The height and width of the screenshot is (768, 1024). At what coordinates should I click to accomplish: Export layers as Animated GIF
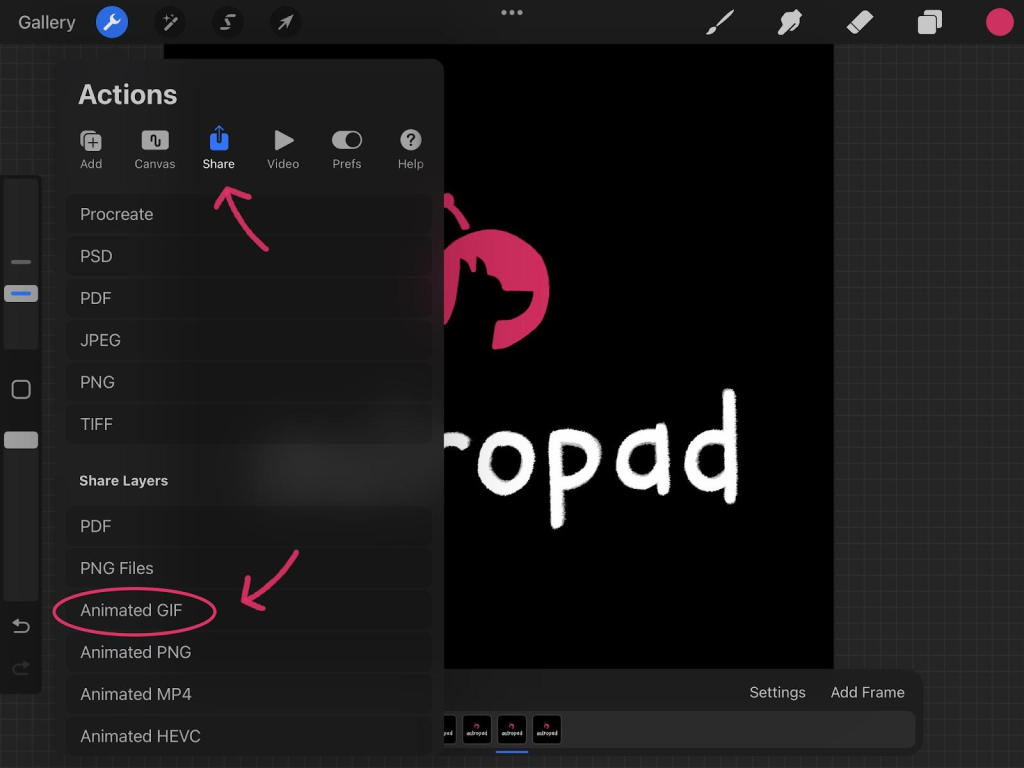click(x=248, y=610)
